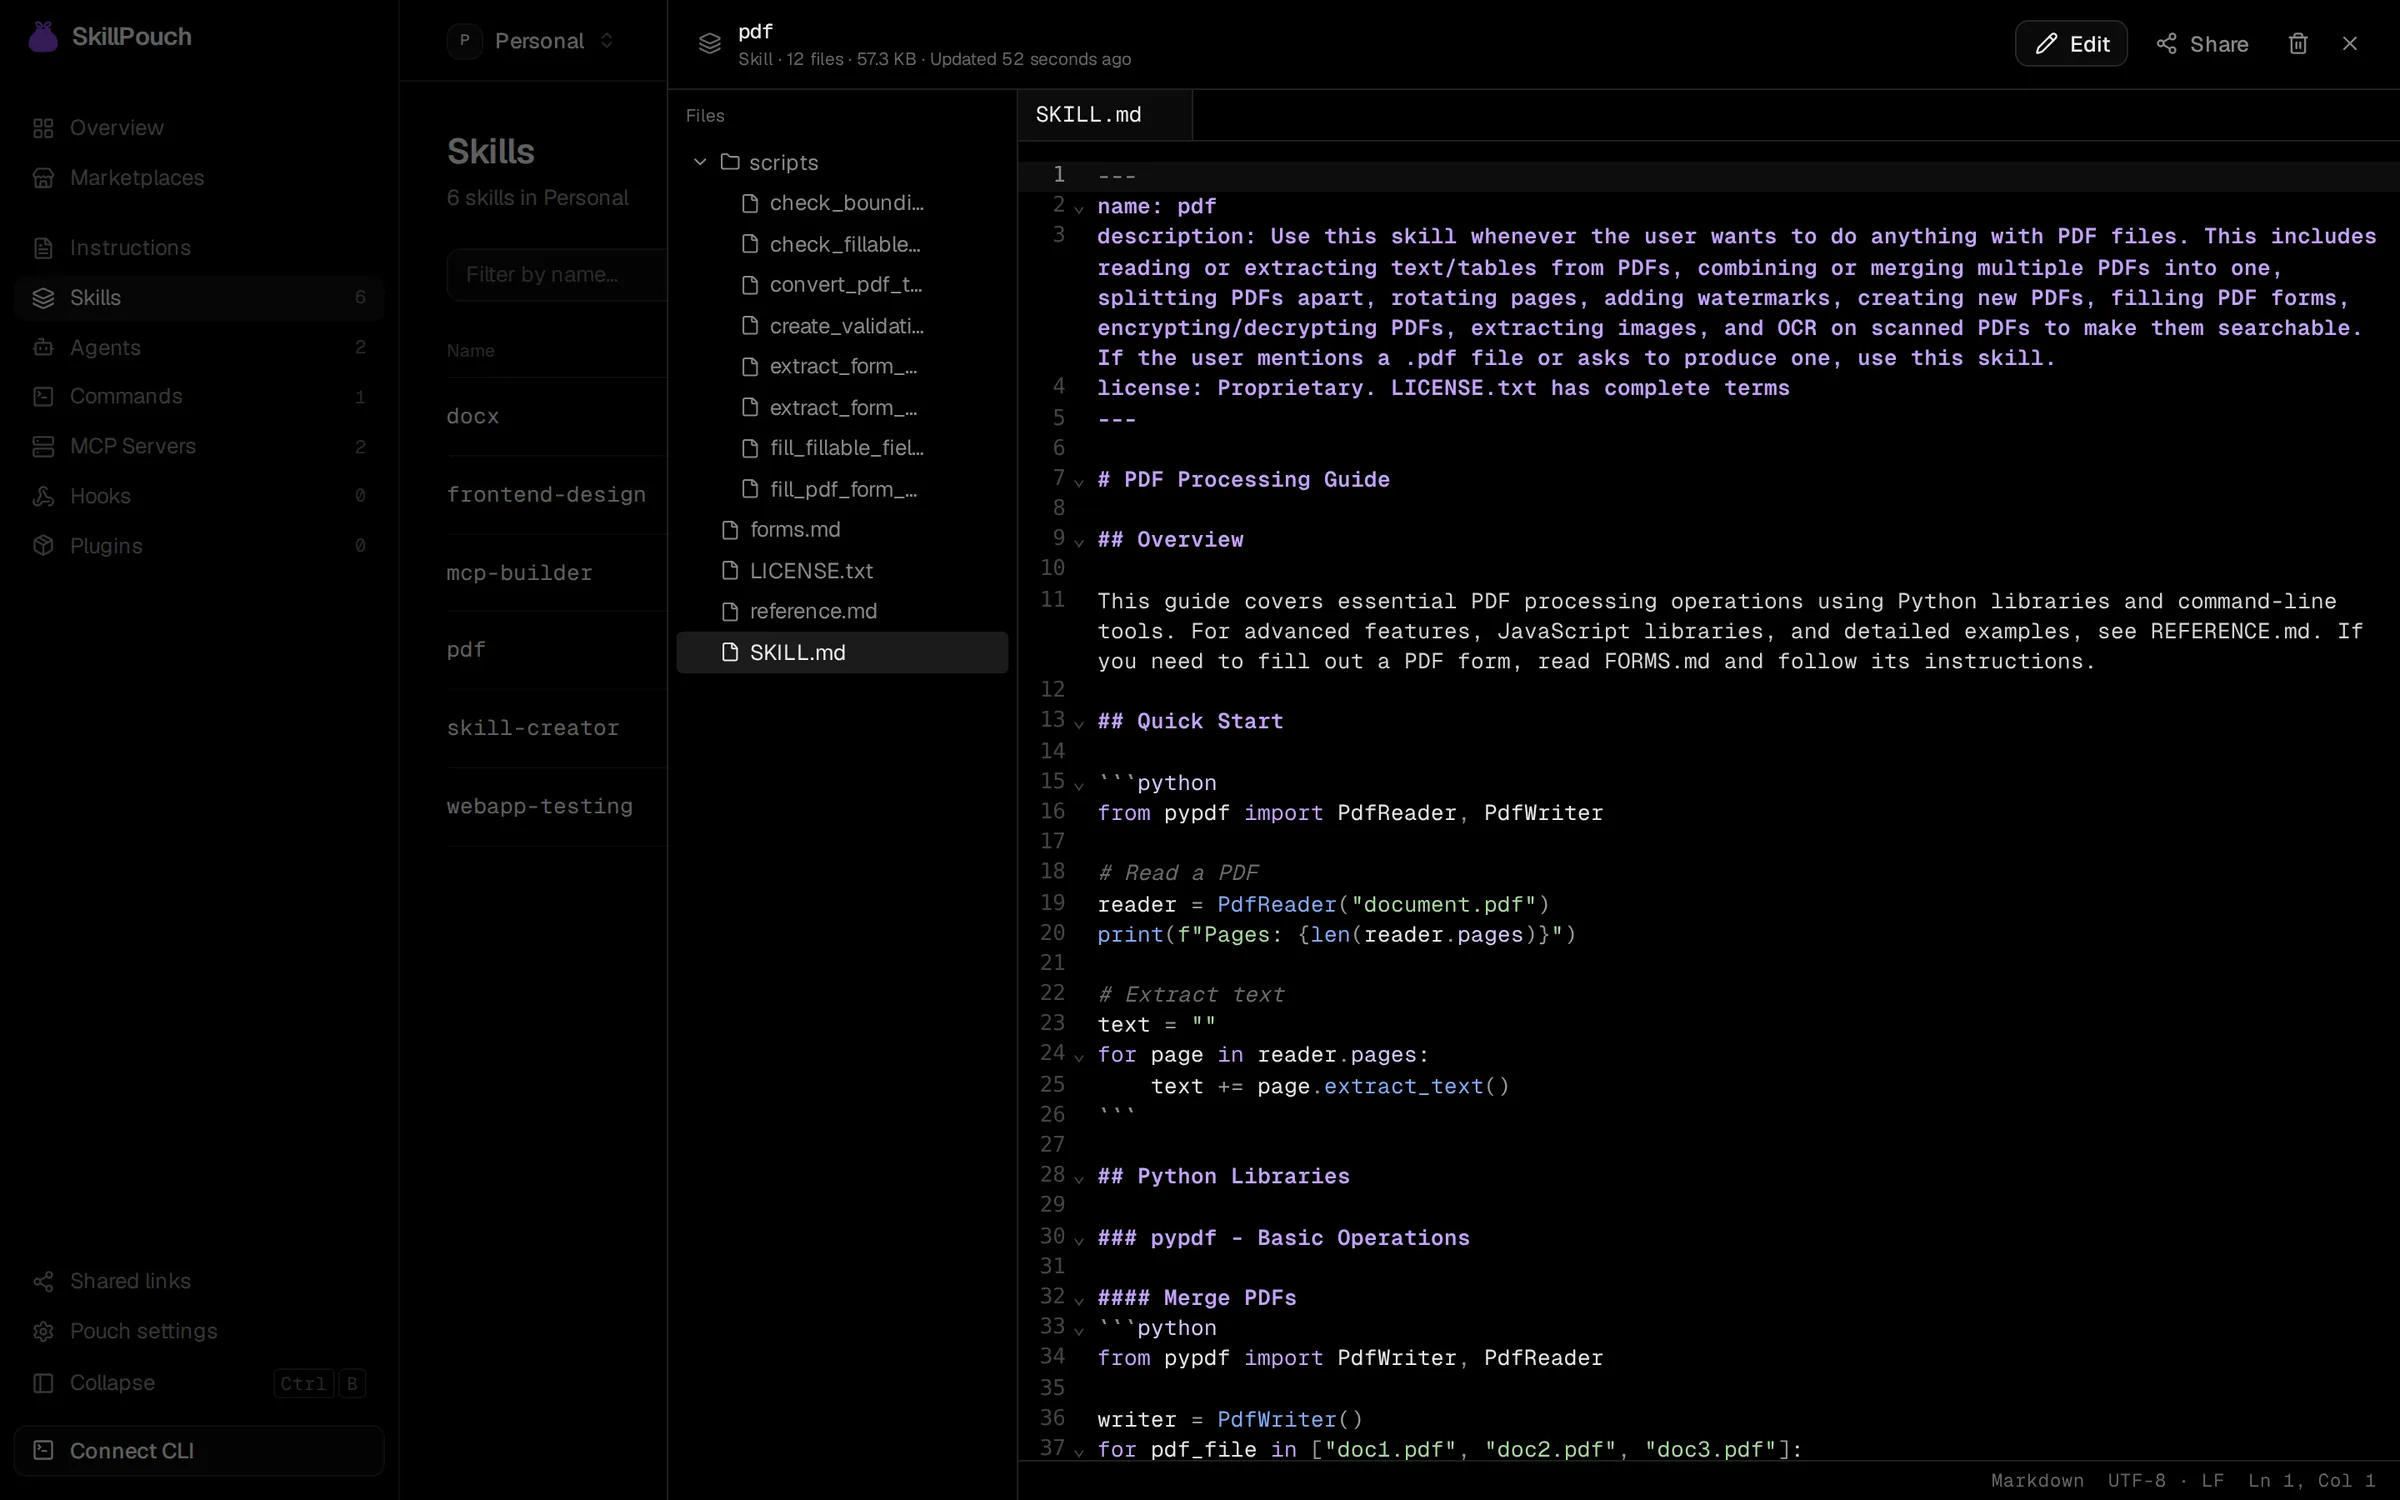The width and height of the screenshot is (2400, 1500).
Task: Open the Personal workspace dropdown
Action: tap(532, 41)
